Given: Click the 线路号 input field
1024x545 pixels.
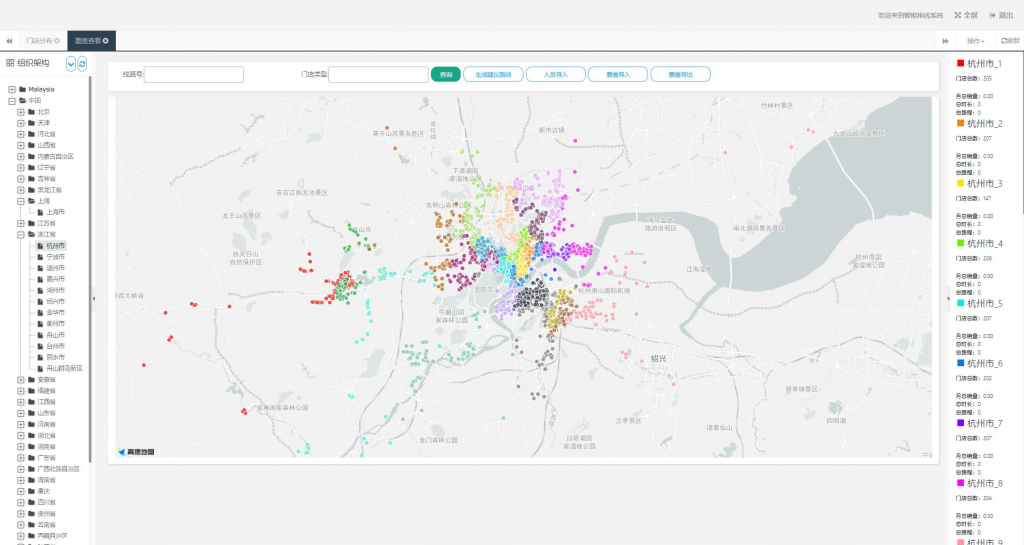Looking at the screenshot, I should [x=194, y=74].
